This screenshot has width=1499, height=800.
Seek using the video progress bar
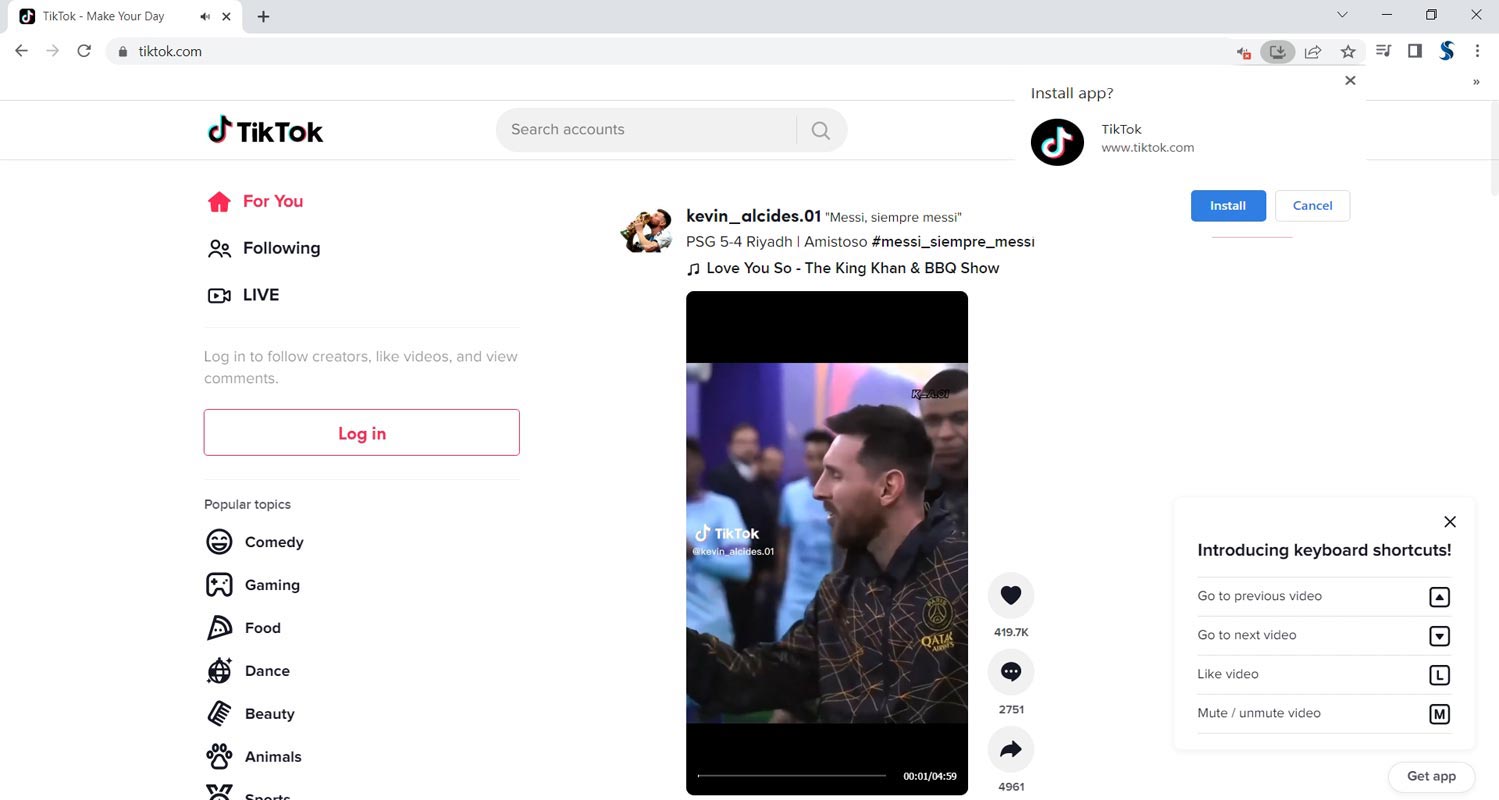792,775
